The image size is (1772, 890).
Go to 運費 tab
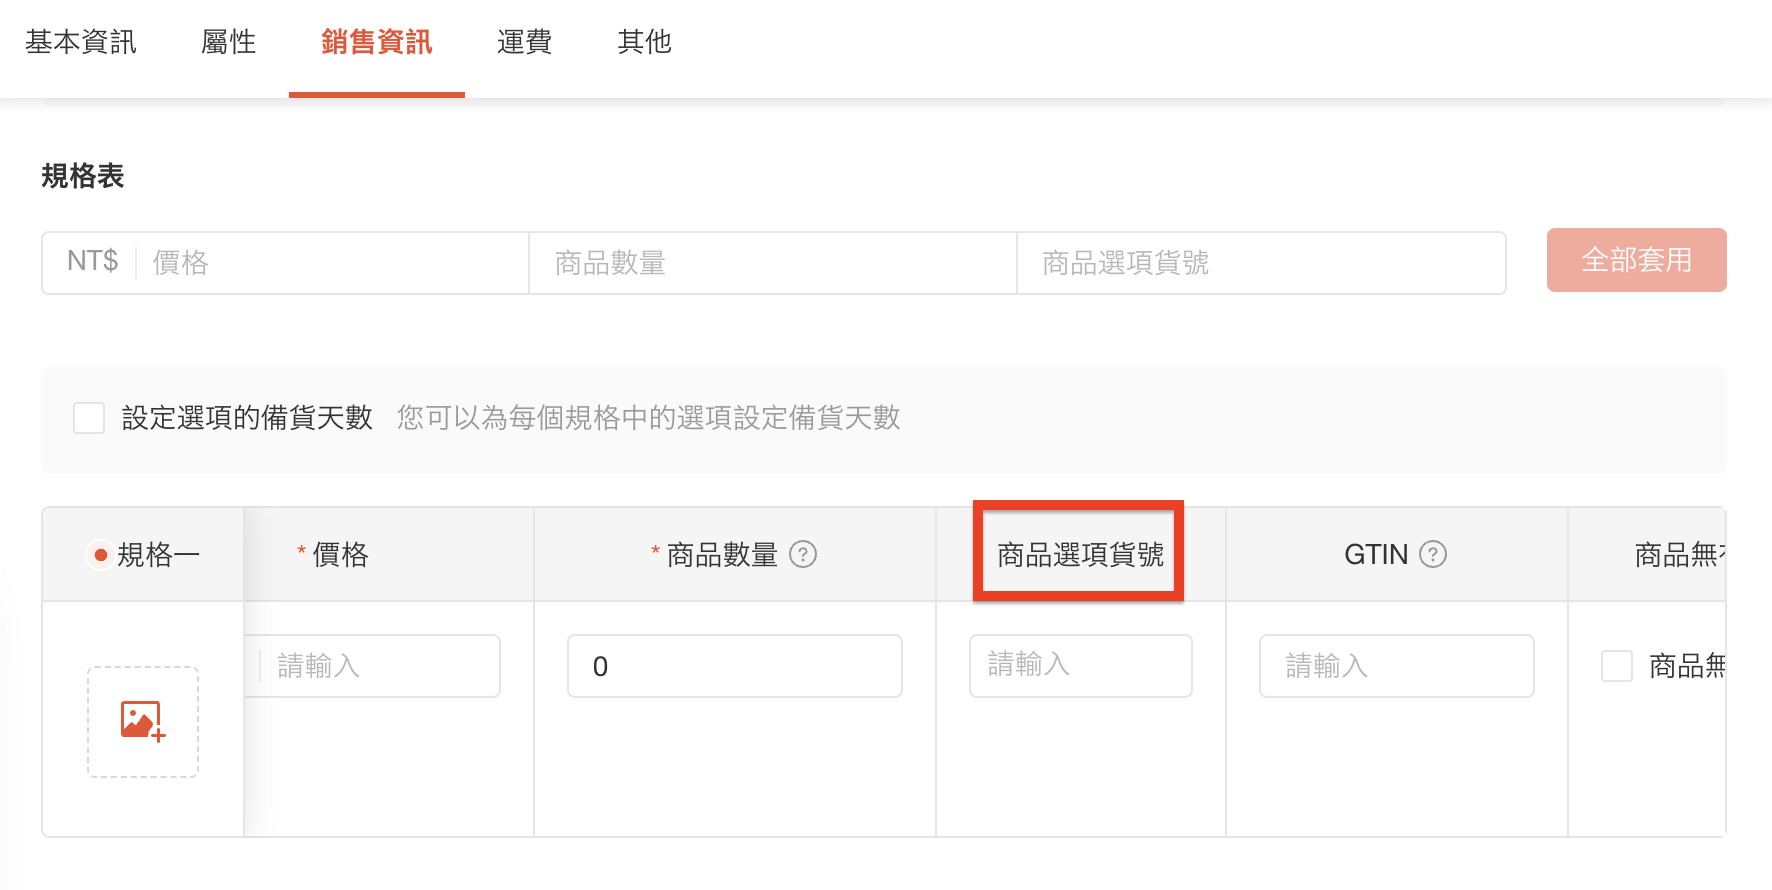[524, 42]
